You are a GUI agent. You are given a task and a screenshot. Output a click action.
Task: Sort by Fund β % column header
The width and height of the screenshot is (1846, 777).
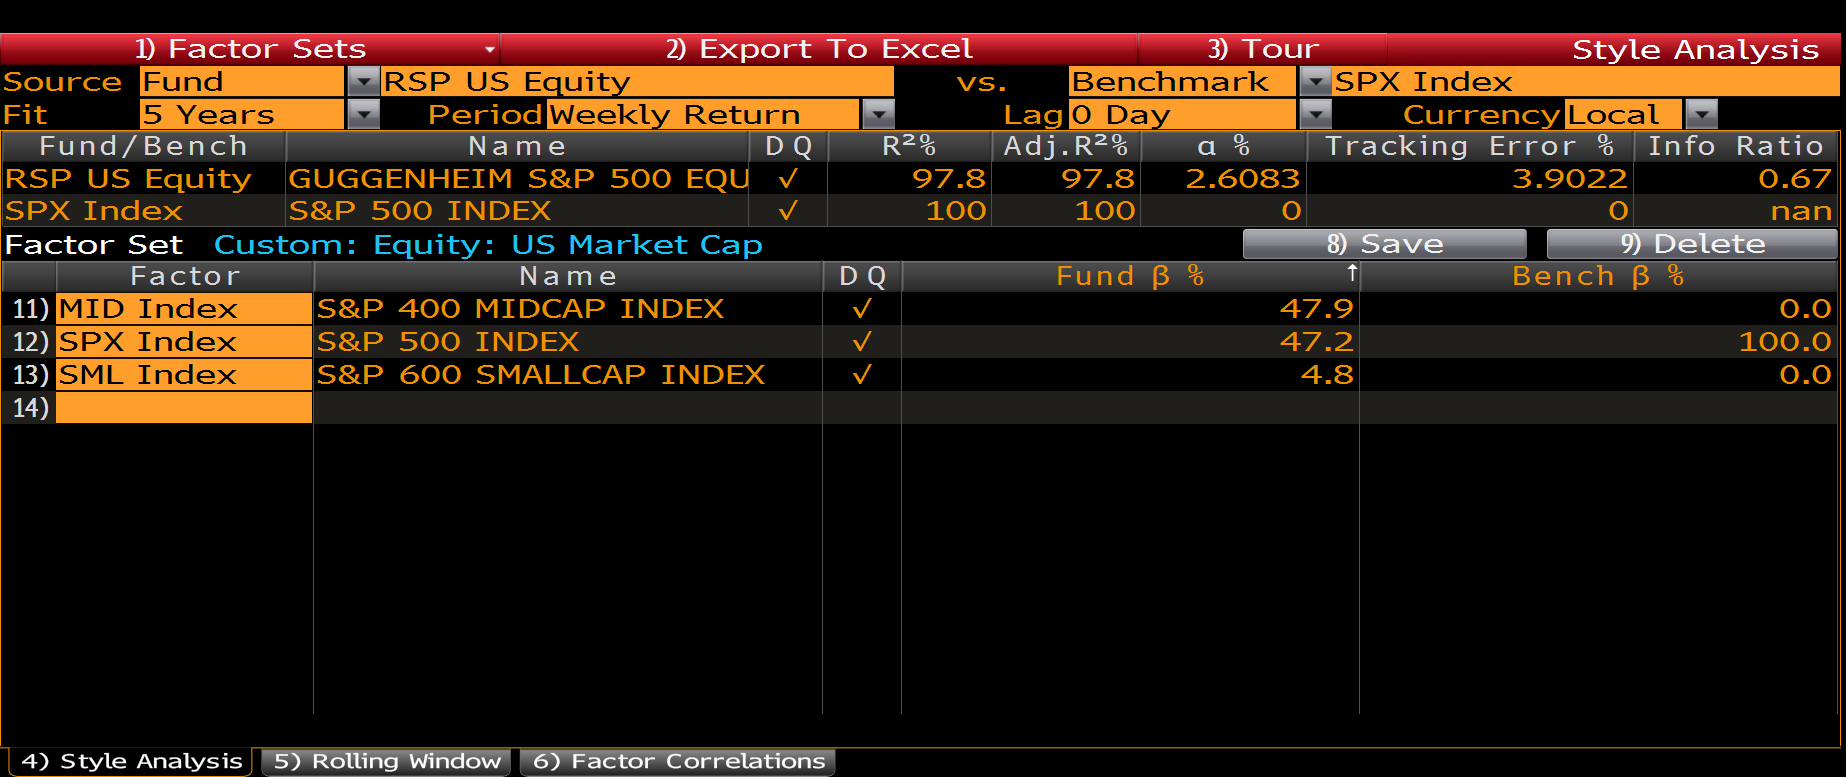(1130, 276)
